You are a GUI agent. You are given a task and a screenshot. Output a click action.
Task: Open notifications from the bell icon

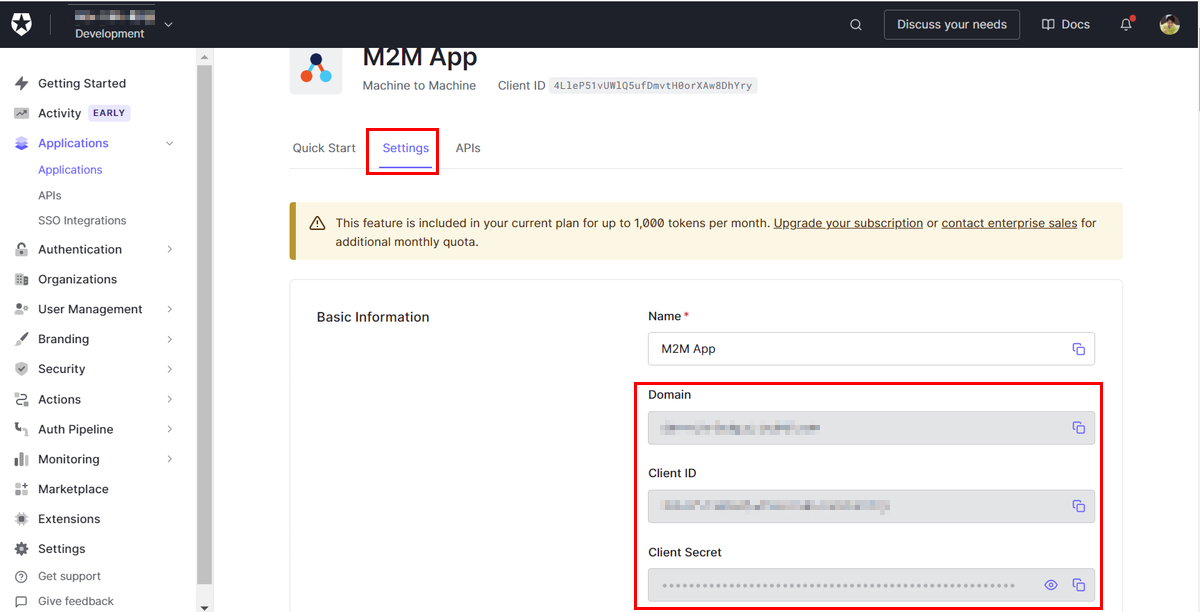click(x=1125, y=23)
